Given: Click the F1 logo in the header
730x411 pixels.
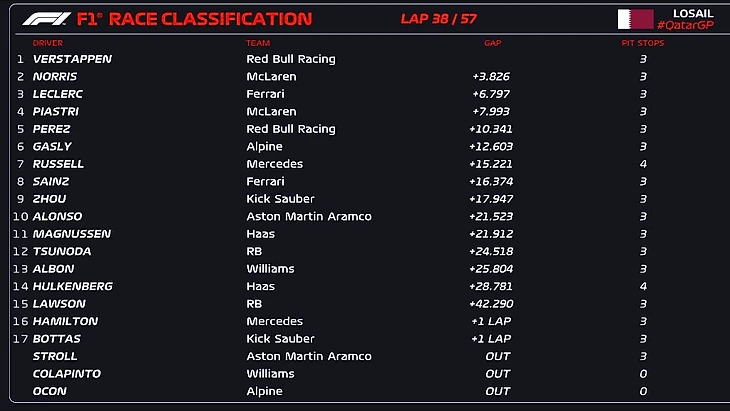Looking at the screenshot, I should click(45, 18).
